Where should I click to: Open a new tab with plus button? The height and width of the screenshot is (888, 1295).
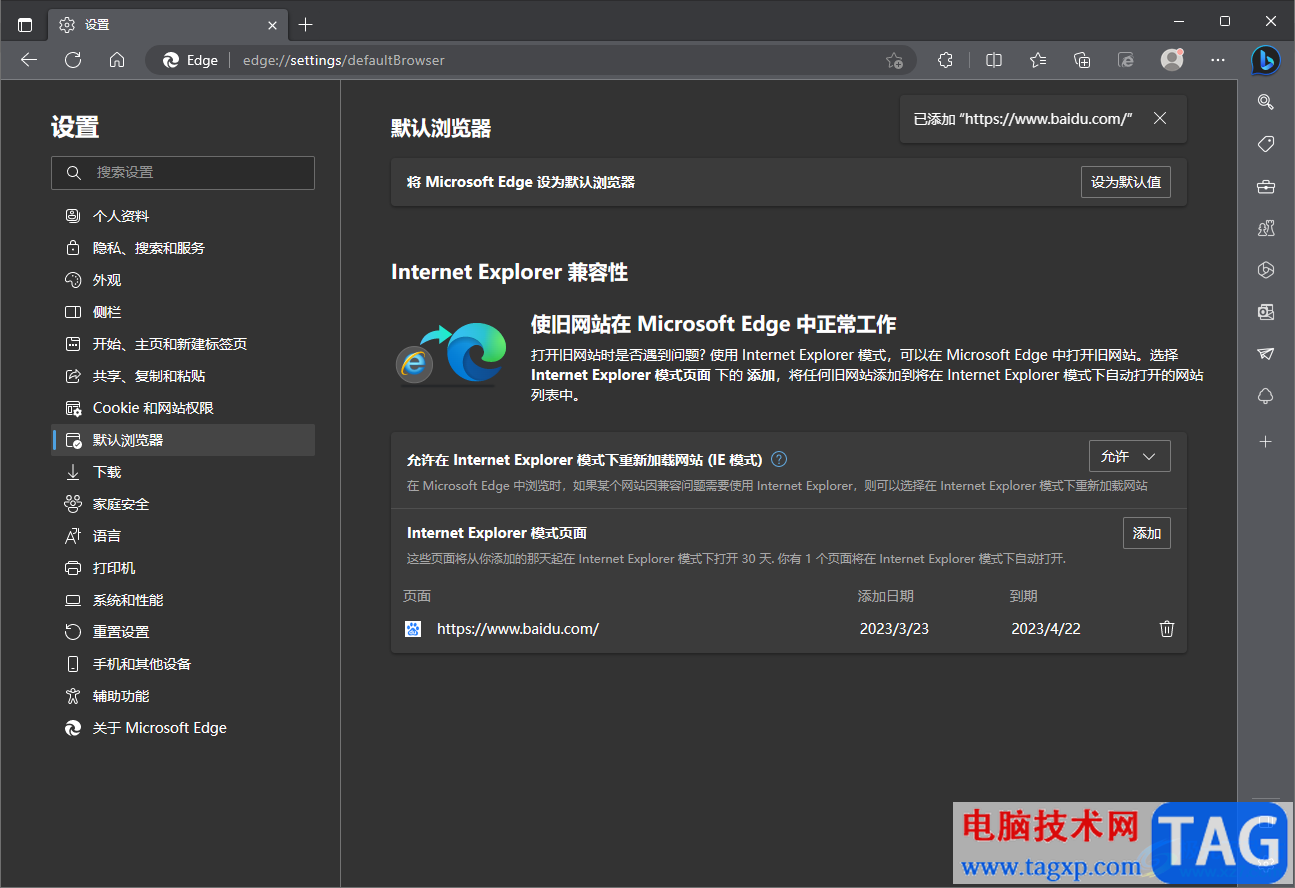pos(306,24)
